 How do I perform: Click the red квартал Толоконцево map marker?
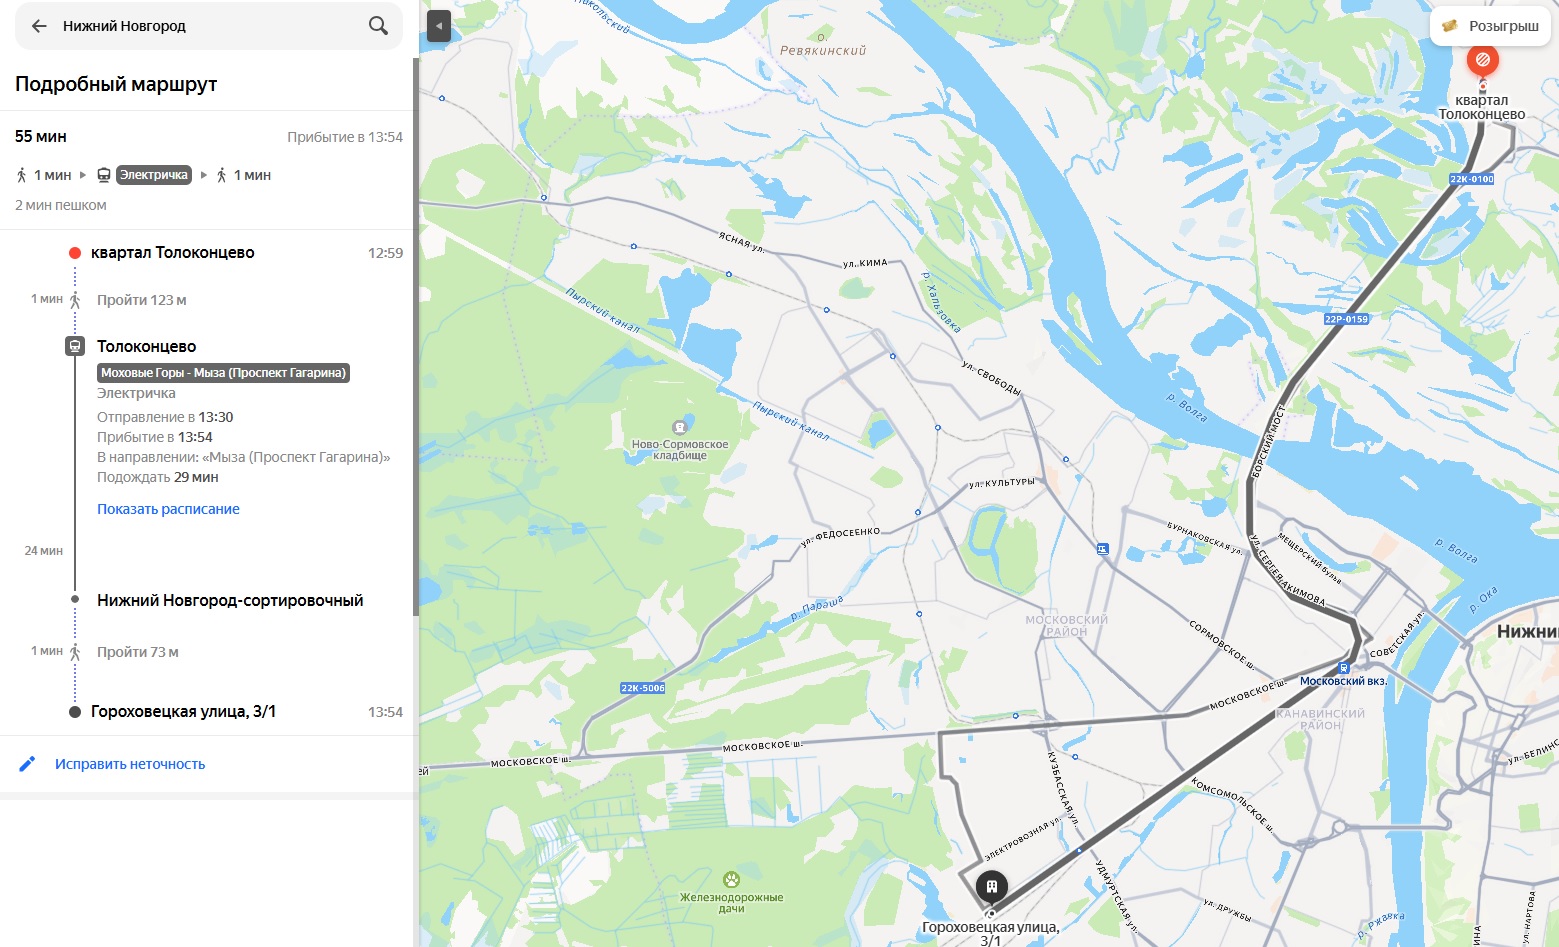(x=1482, y=61)
